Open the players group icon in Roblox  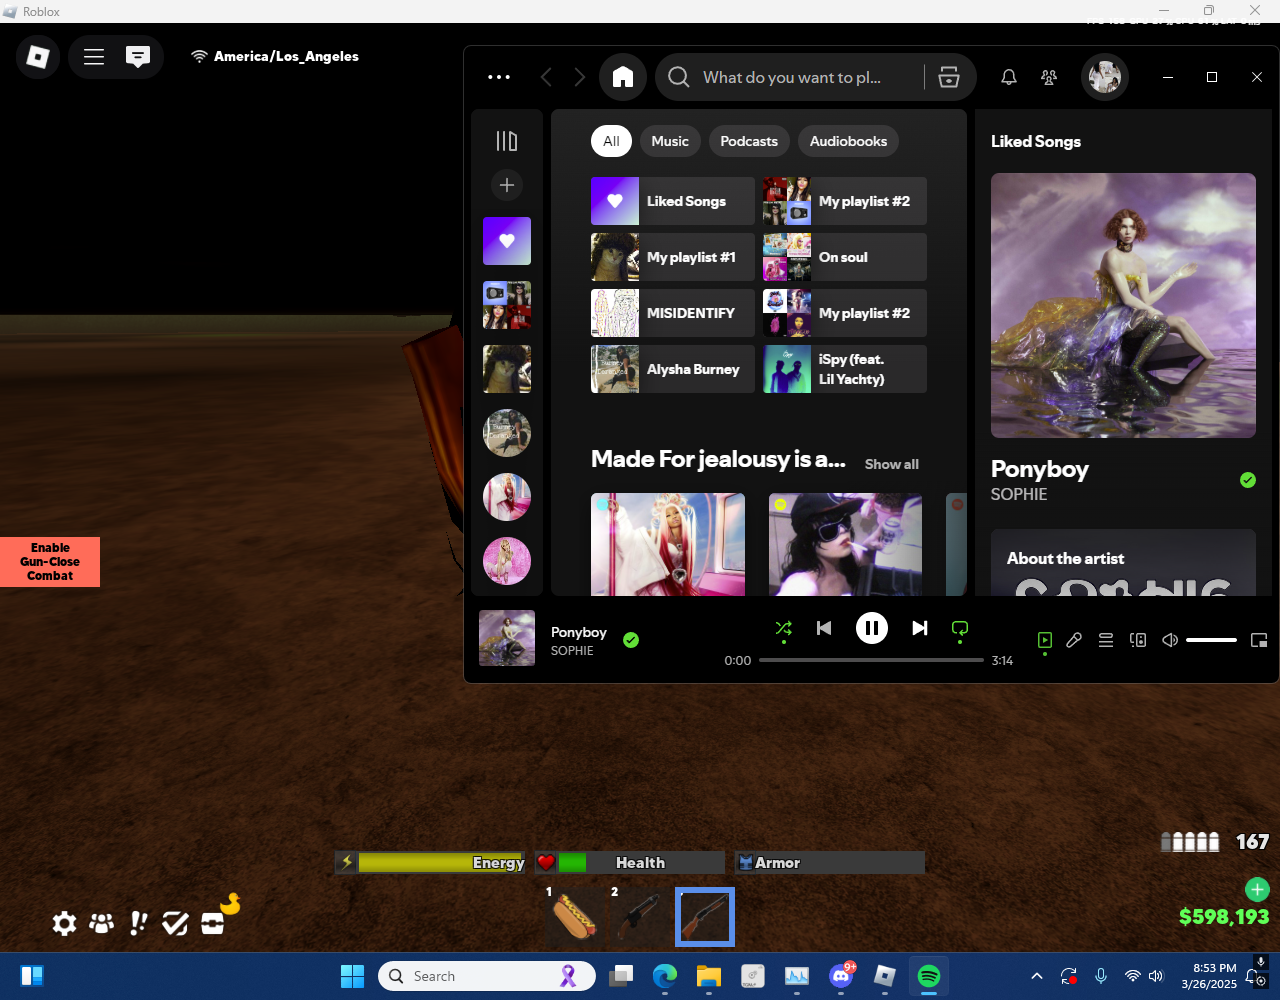pyautogui.click(x=102, y=923)
